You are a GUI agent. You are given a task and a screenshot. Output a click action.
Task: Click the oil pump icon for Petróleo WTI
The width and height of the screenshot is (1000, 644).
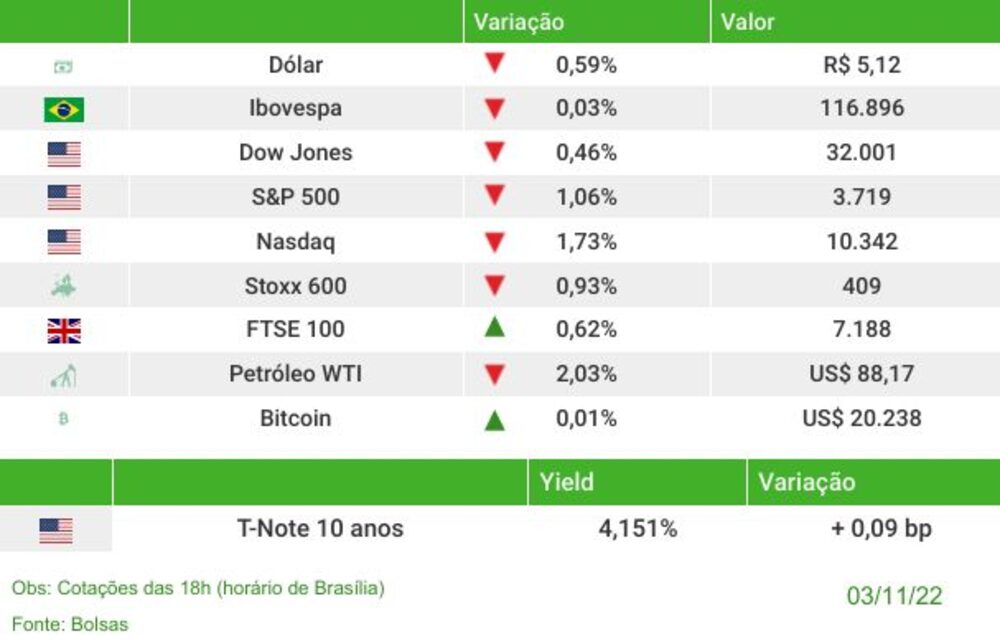click(x=64, y=376)
